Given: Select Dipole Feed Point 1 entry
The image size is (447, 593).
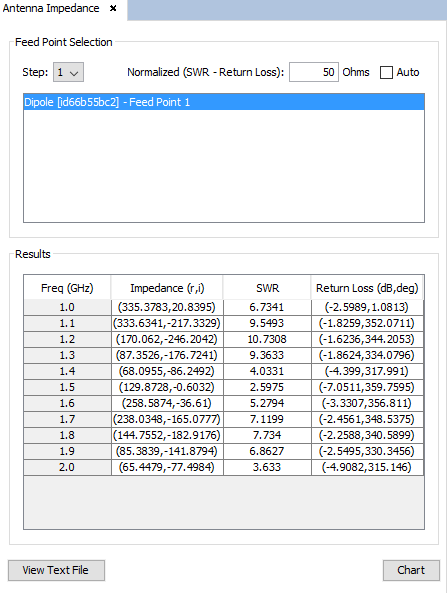Looking at the screenshot, I should (224, 102).
